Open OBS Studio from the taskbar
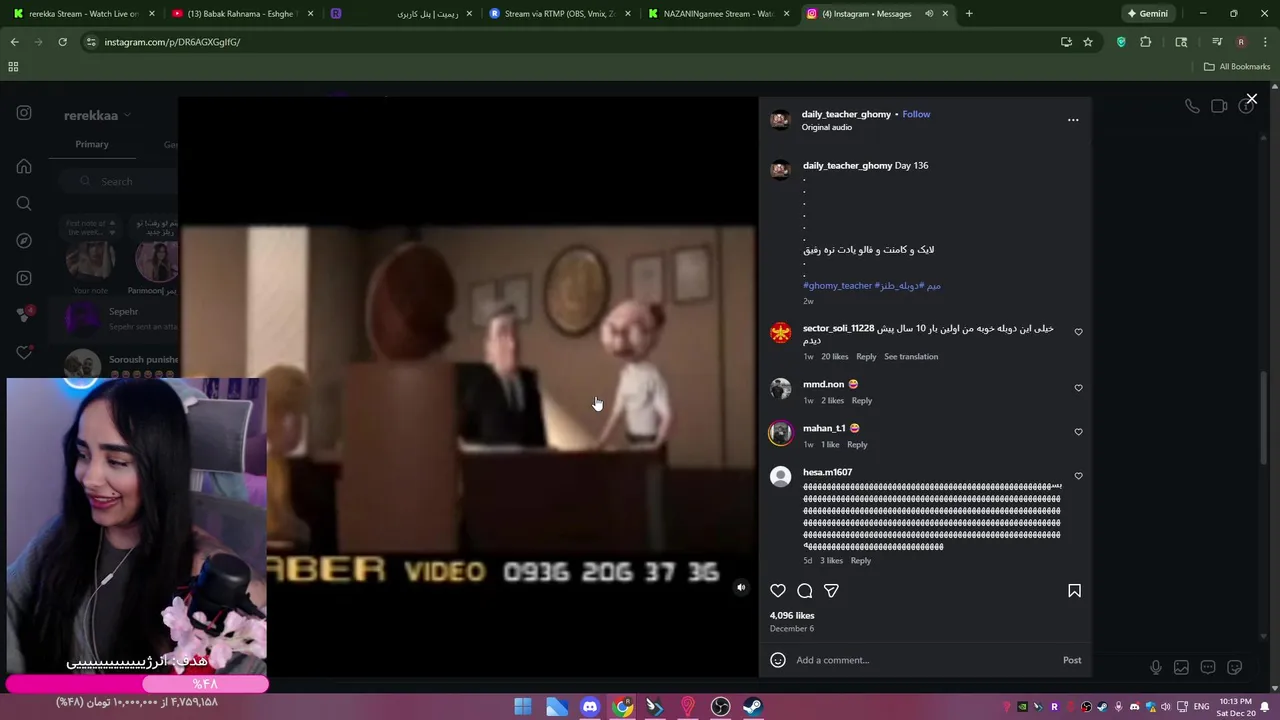1280x720 pixels. (720, 707)
